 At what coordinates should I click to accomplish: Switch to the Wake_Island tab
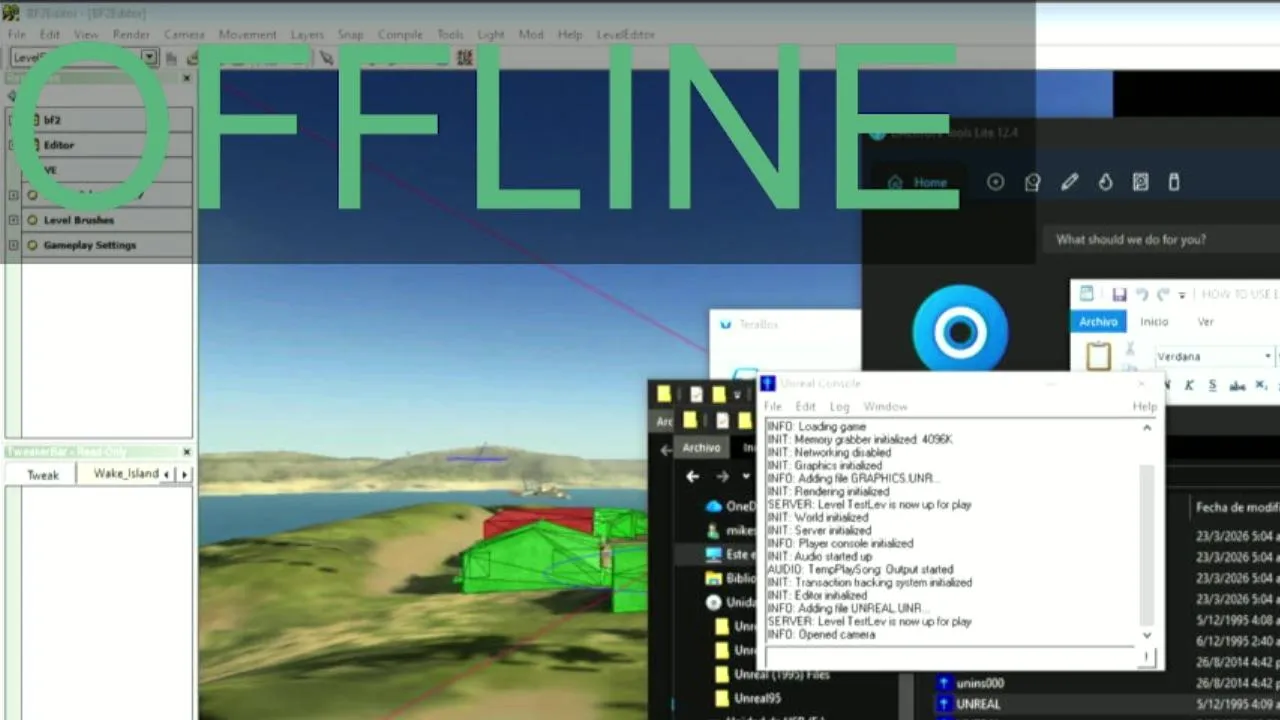coord(126,474)
